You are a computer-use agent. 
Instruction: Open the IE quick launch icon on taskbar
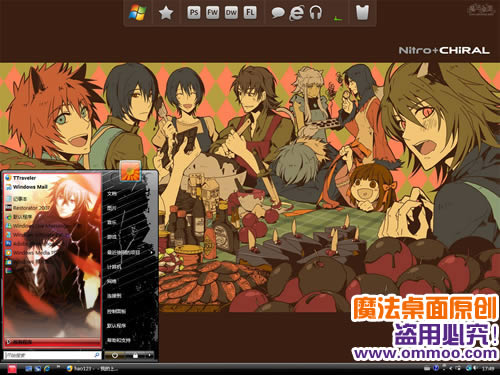[x=47, y=368]
